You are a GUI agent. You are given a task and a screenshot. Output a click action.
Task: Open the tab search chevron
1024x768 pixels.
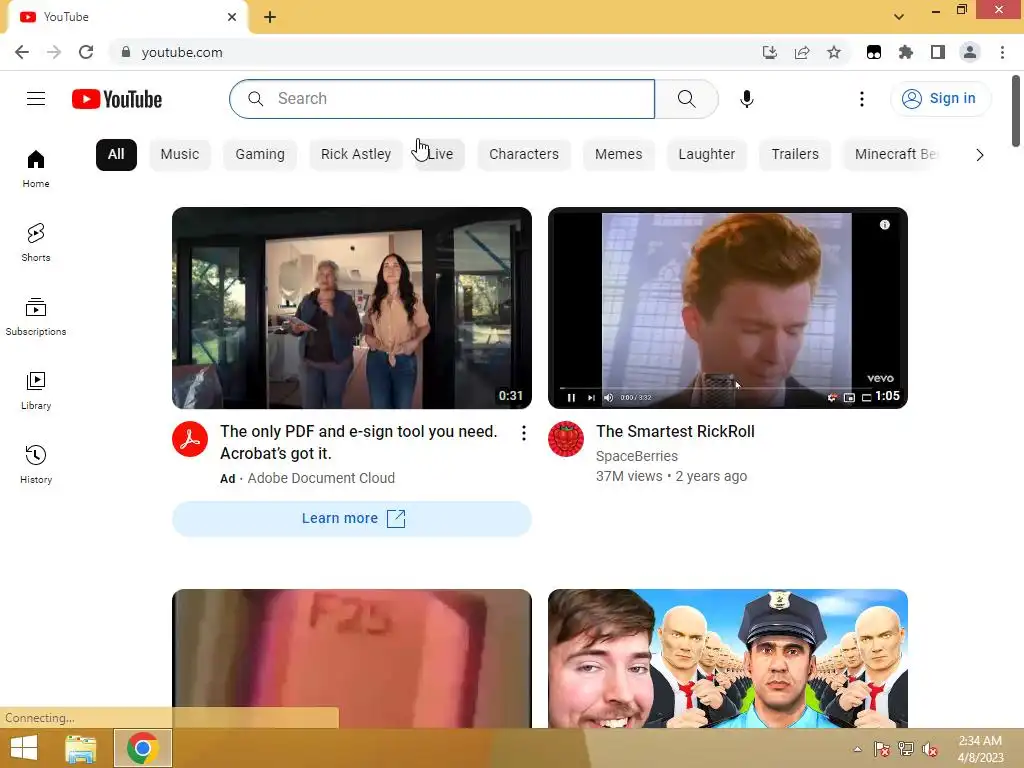tap(899, 17)
